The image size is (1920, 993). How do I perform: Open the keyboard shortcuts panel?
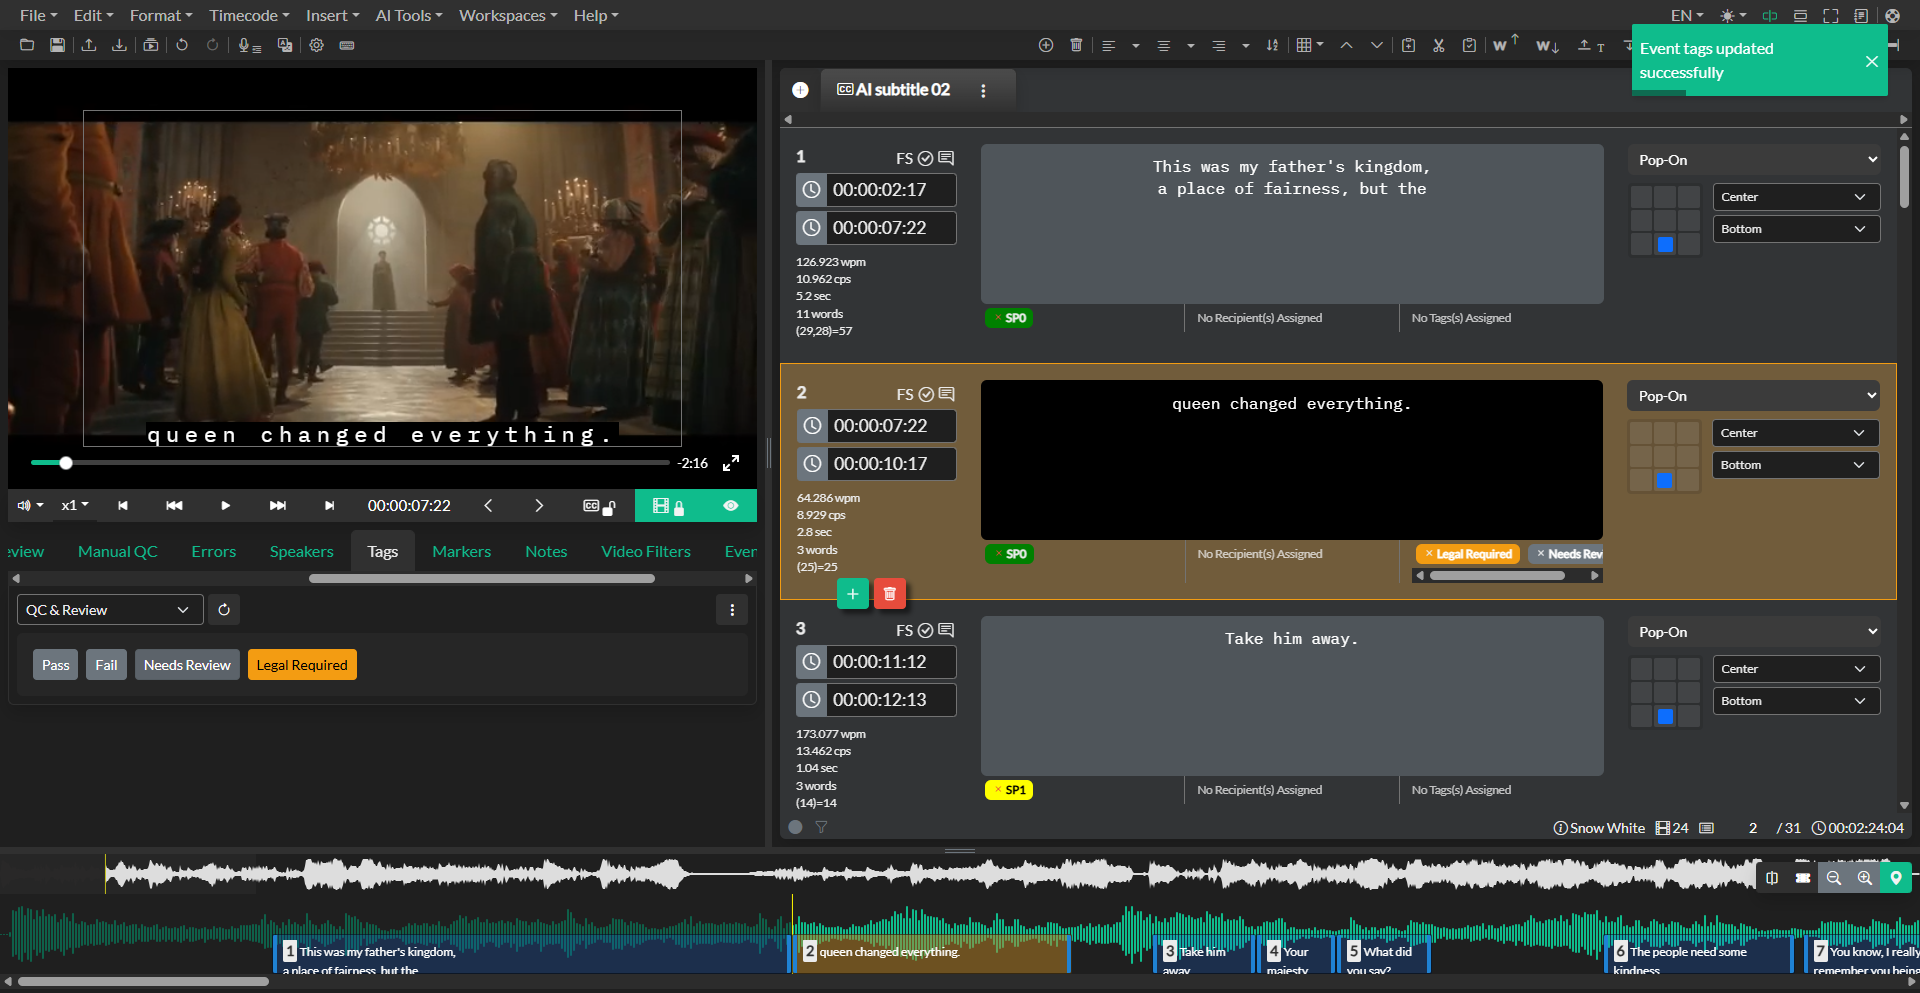click(x=347, y=45)
